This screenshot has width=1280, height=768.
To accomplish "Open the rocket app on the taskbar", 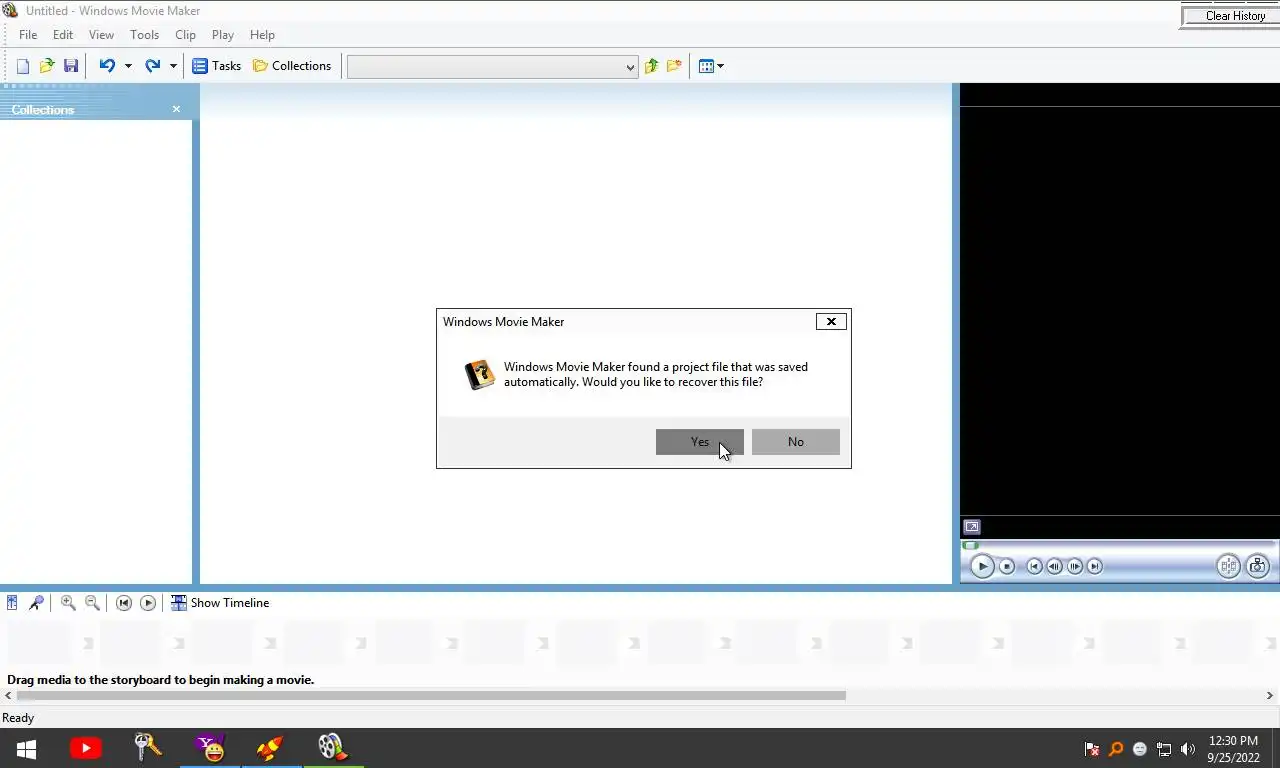I will [x=271, y=748].
